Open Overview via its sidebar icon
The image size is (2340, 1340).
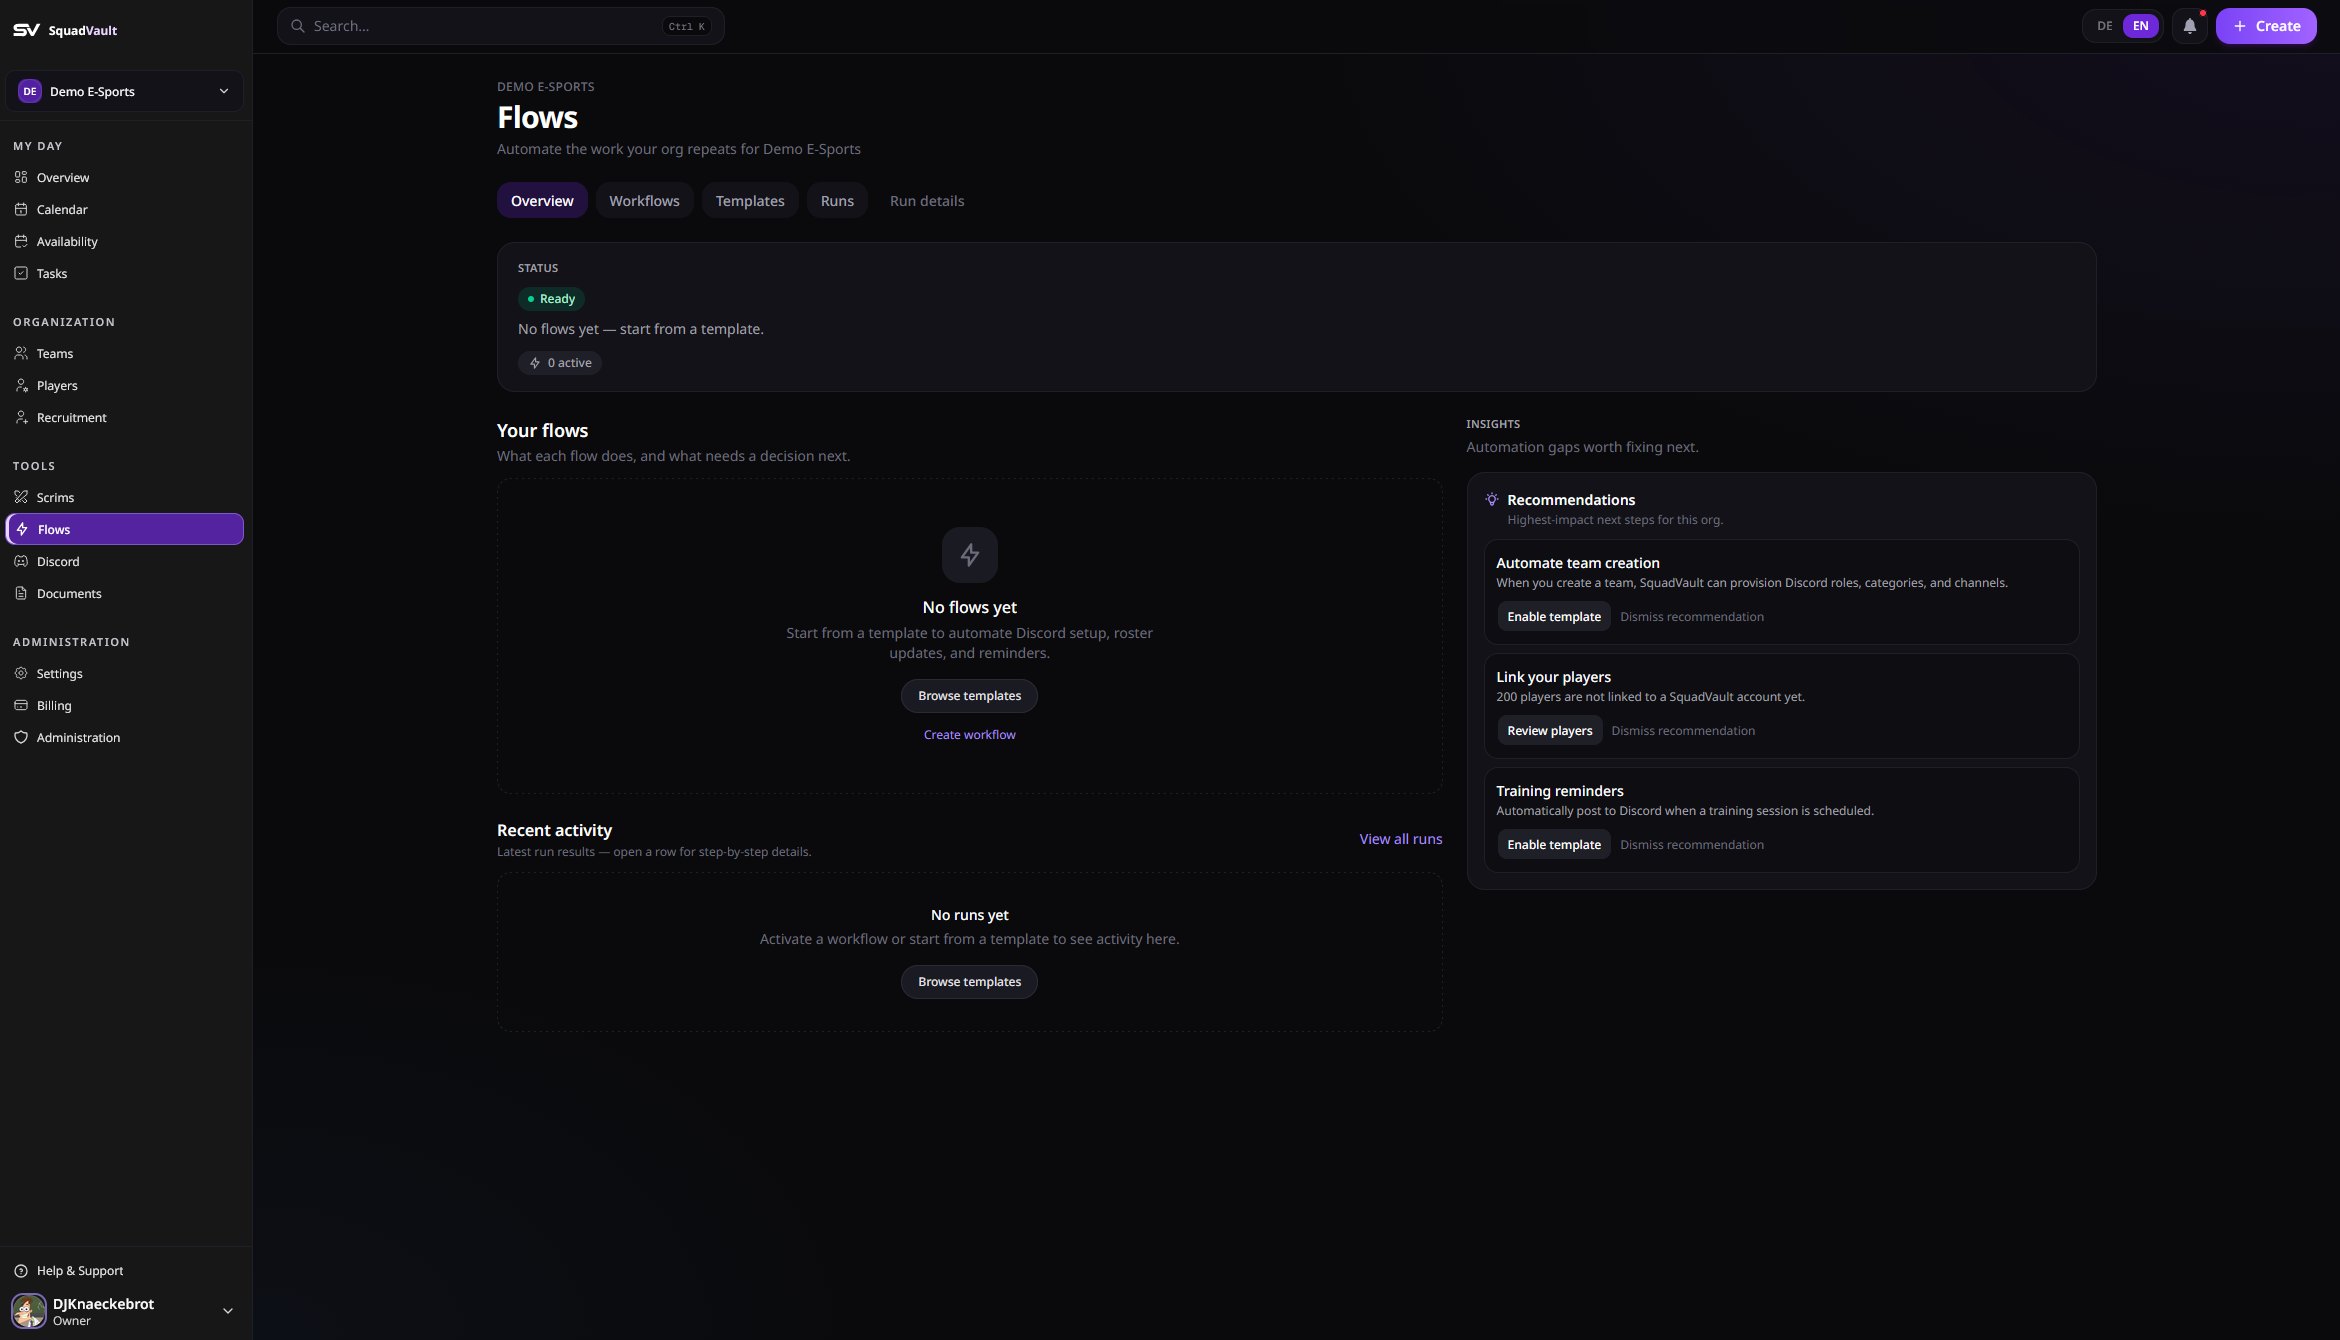click(x=21, y=177)
